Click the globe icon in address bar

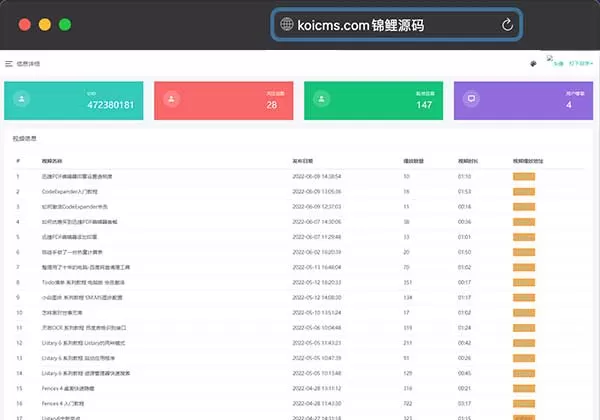pos(287,24)
